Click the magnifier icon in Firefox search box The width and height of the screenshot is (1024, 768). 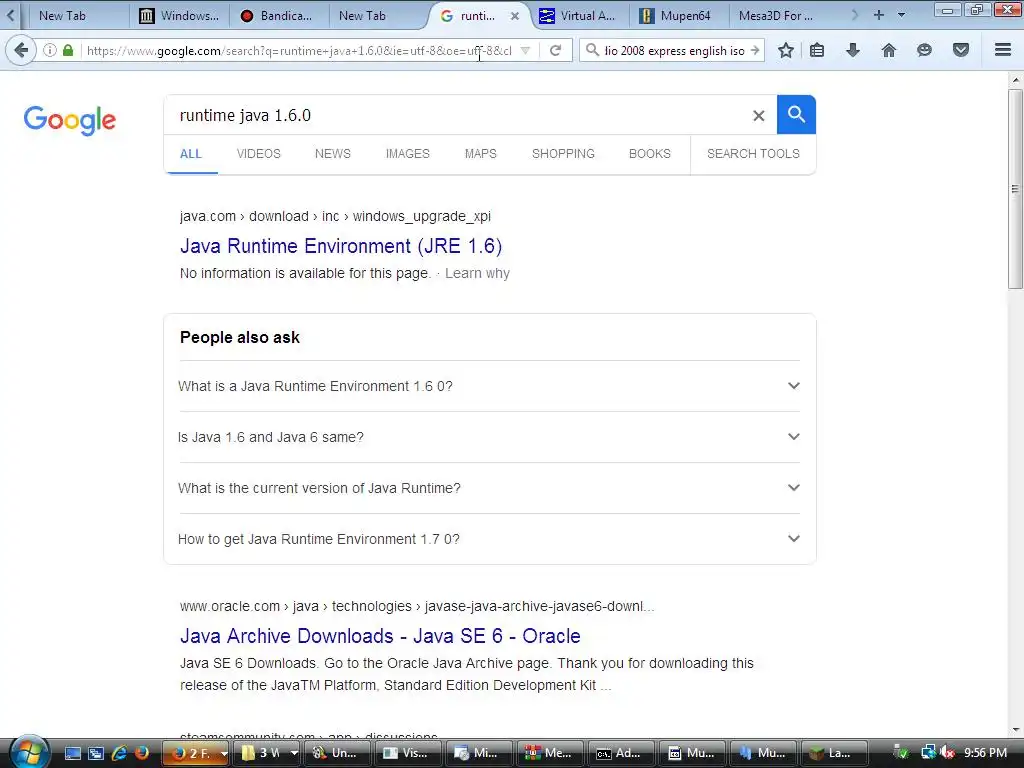coord(592,50)
